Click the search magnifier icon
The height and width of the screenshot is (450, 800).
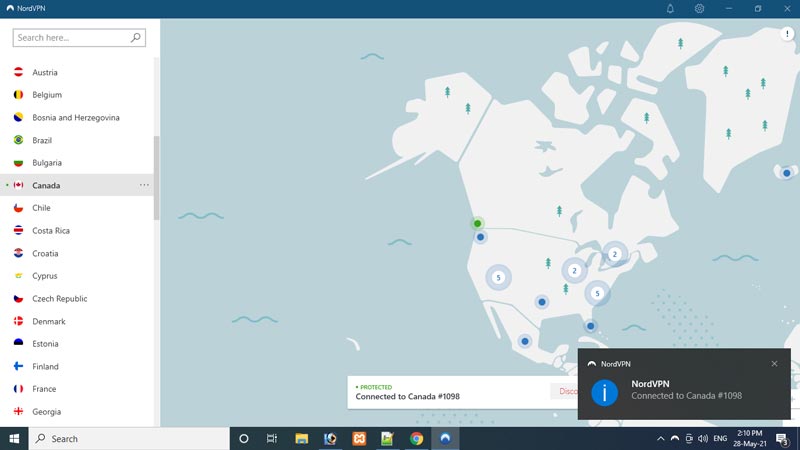[x=136, y=37]
